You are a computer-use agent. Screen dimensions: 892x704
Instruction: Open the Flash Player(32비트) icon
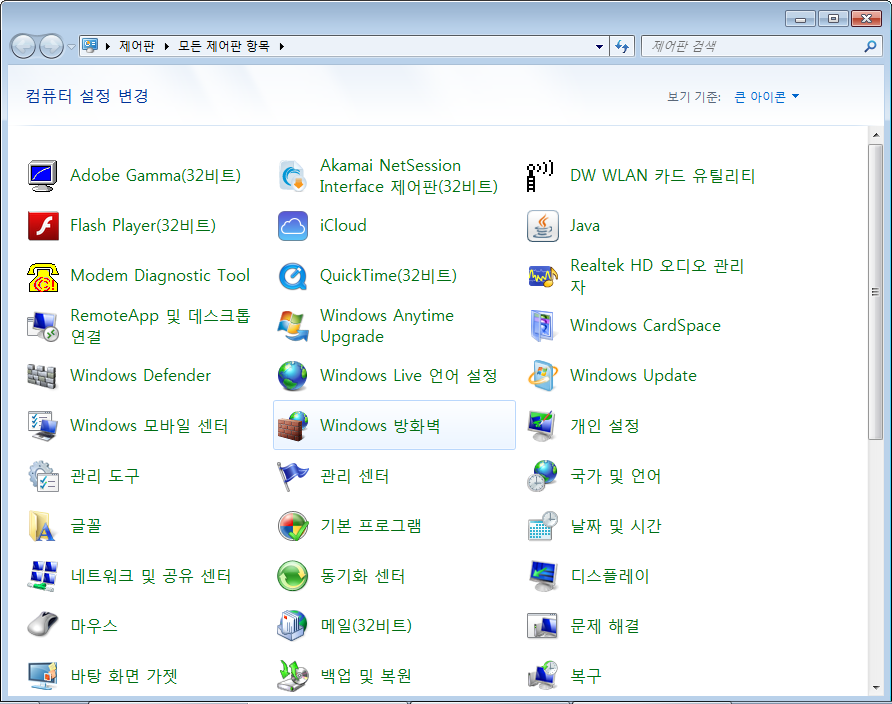pyautogui.click(x=43, y=226)
